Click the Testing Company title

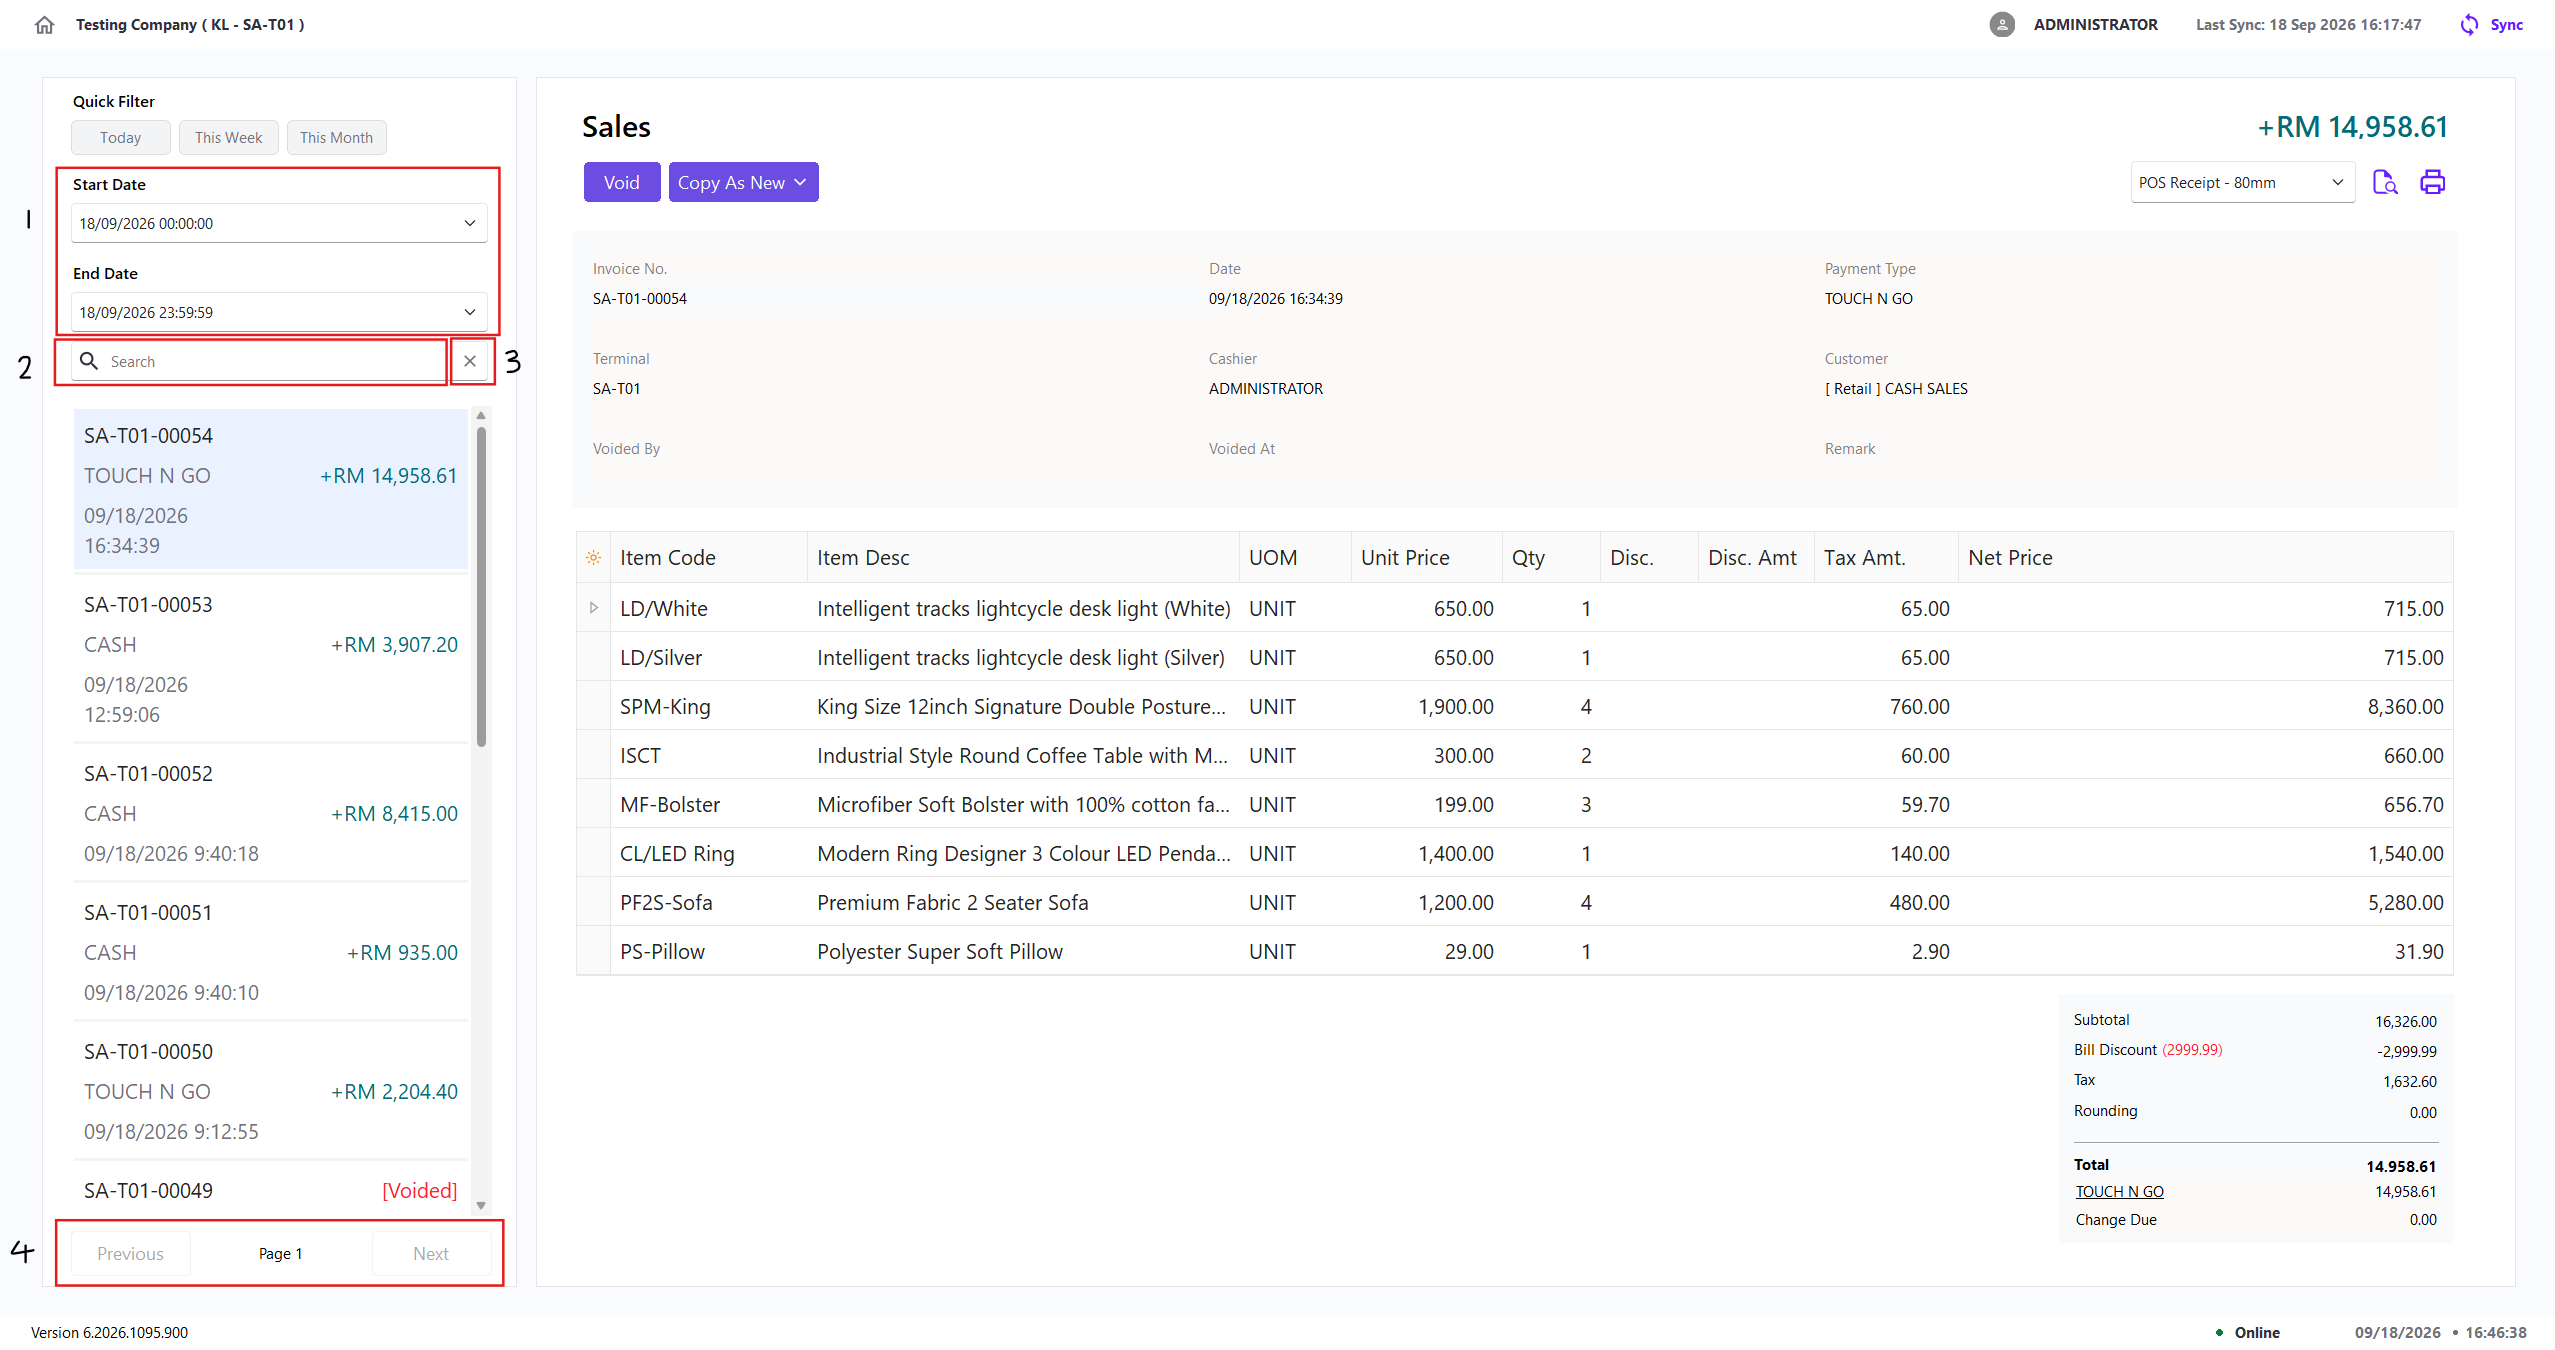click(x=190, y=25)
